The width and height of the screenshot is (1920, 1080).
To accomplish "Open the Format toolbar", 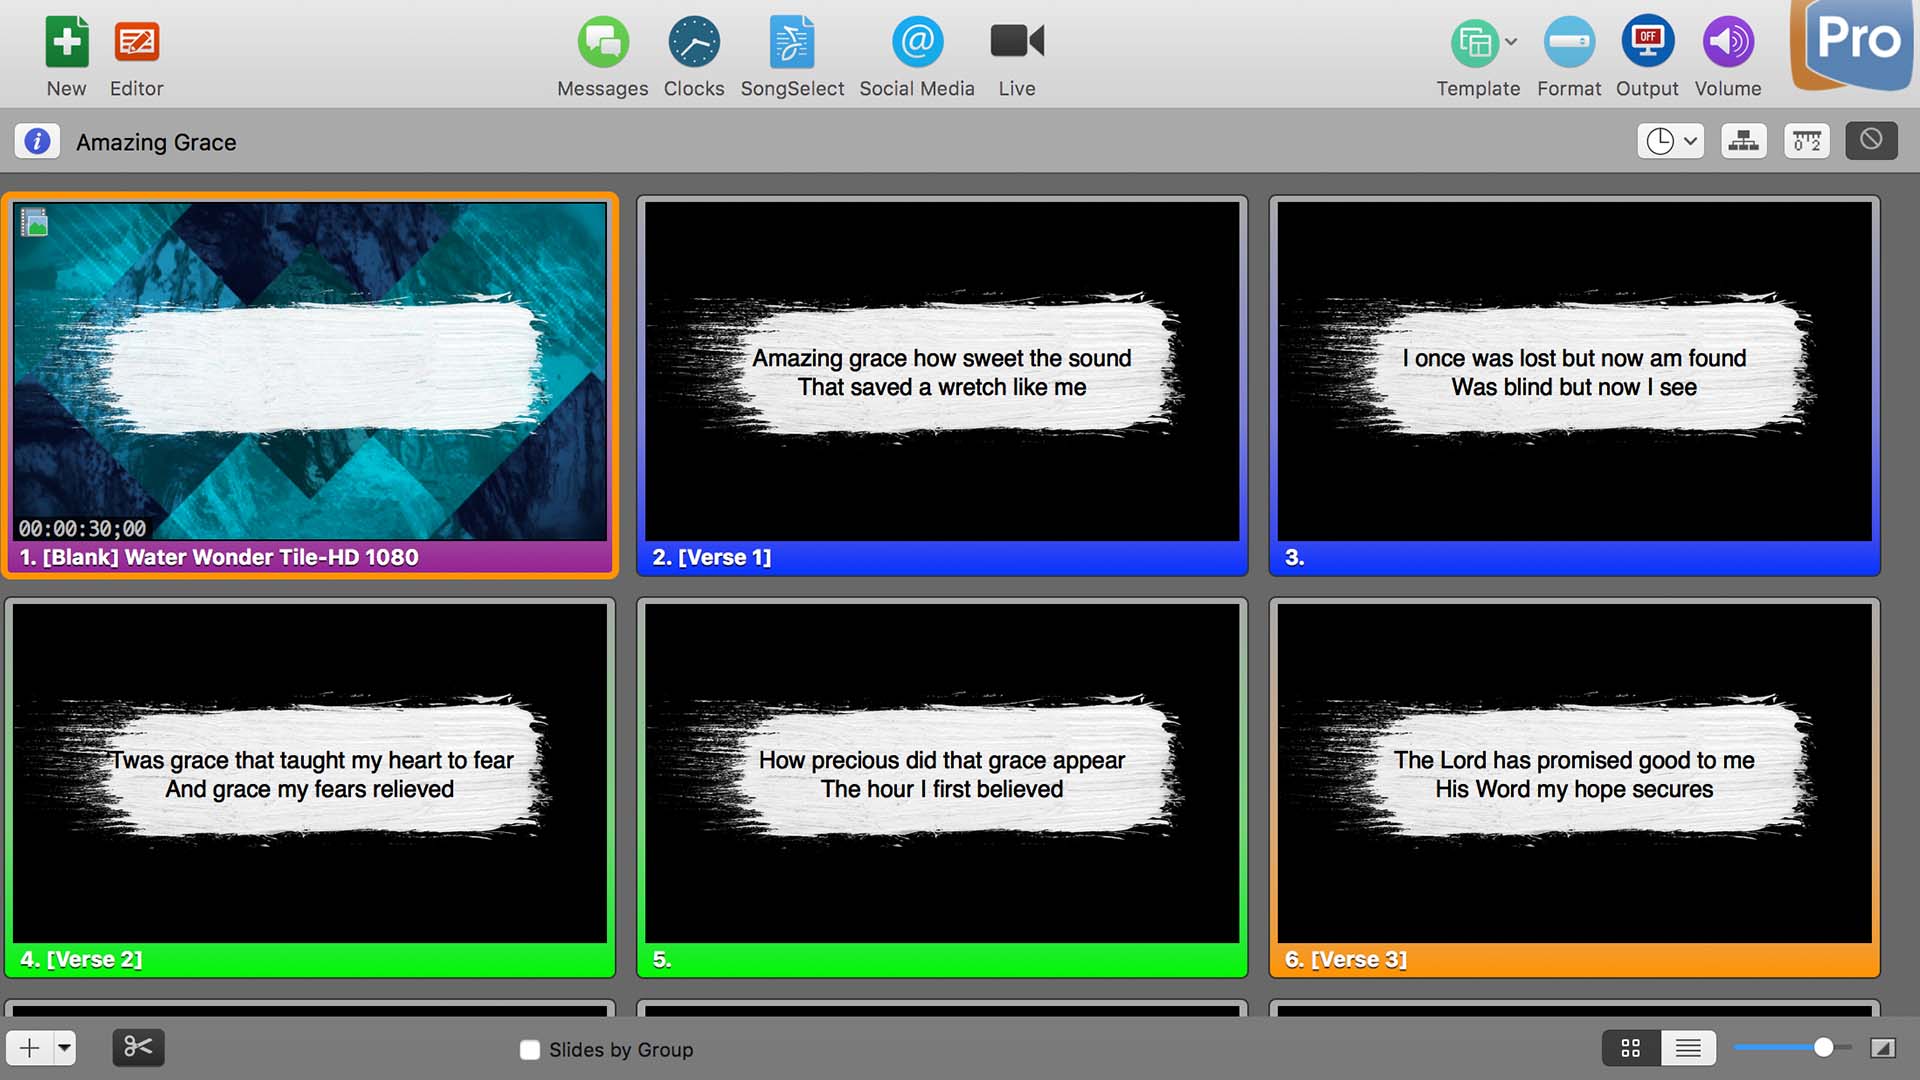I will pos(1569,43).
